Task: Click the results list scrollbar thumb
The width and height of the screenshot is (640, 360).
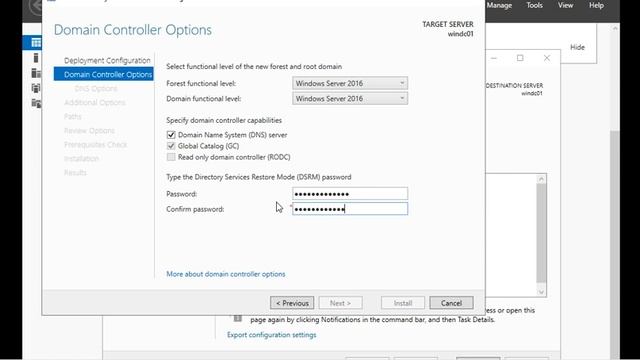Action: (541, 233)
